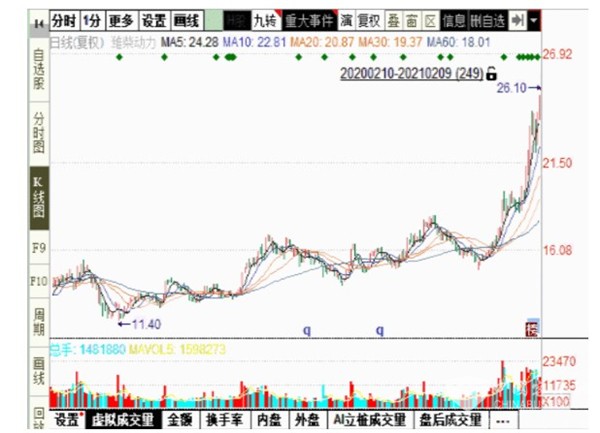Click the skip-forward arrow icon in top toolbar
Viewport: 600px width, 433px height.
[518, 20]
